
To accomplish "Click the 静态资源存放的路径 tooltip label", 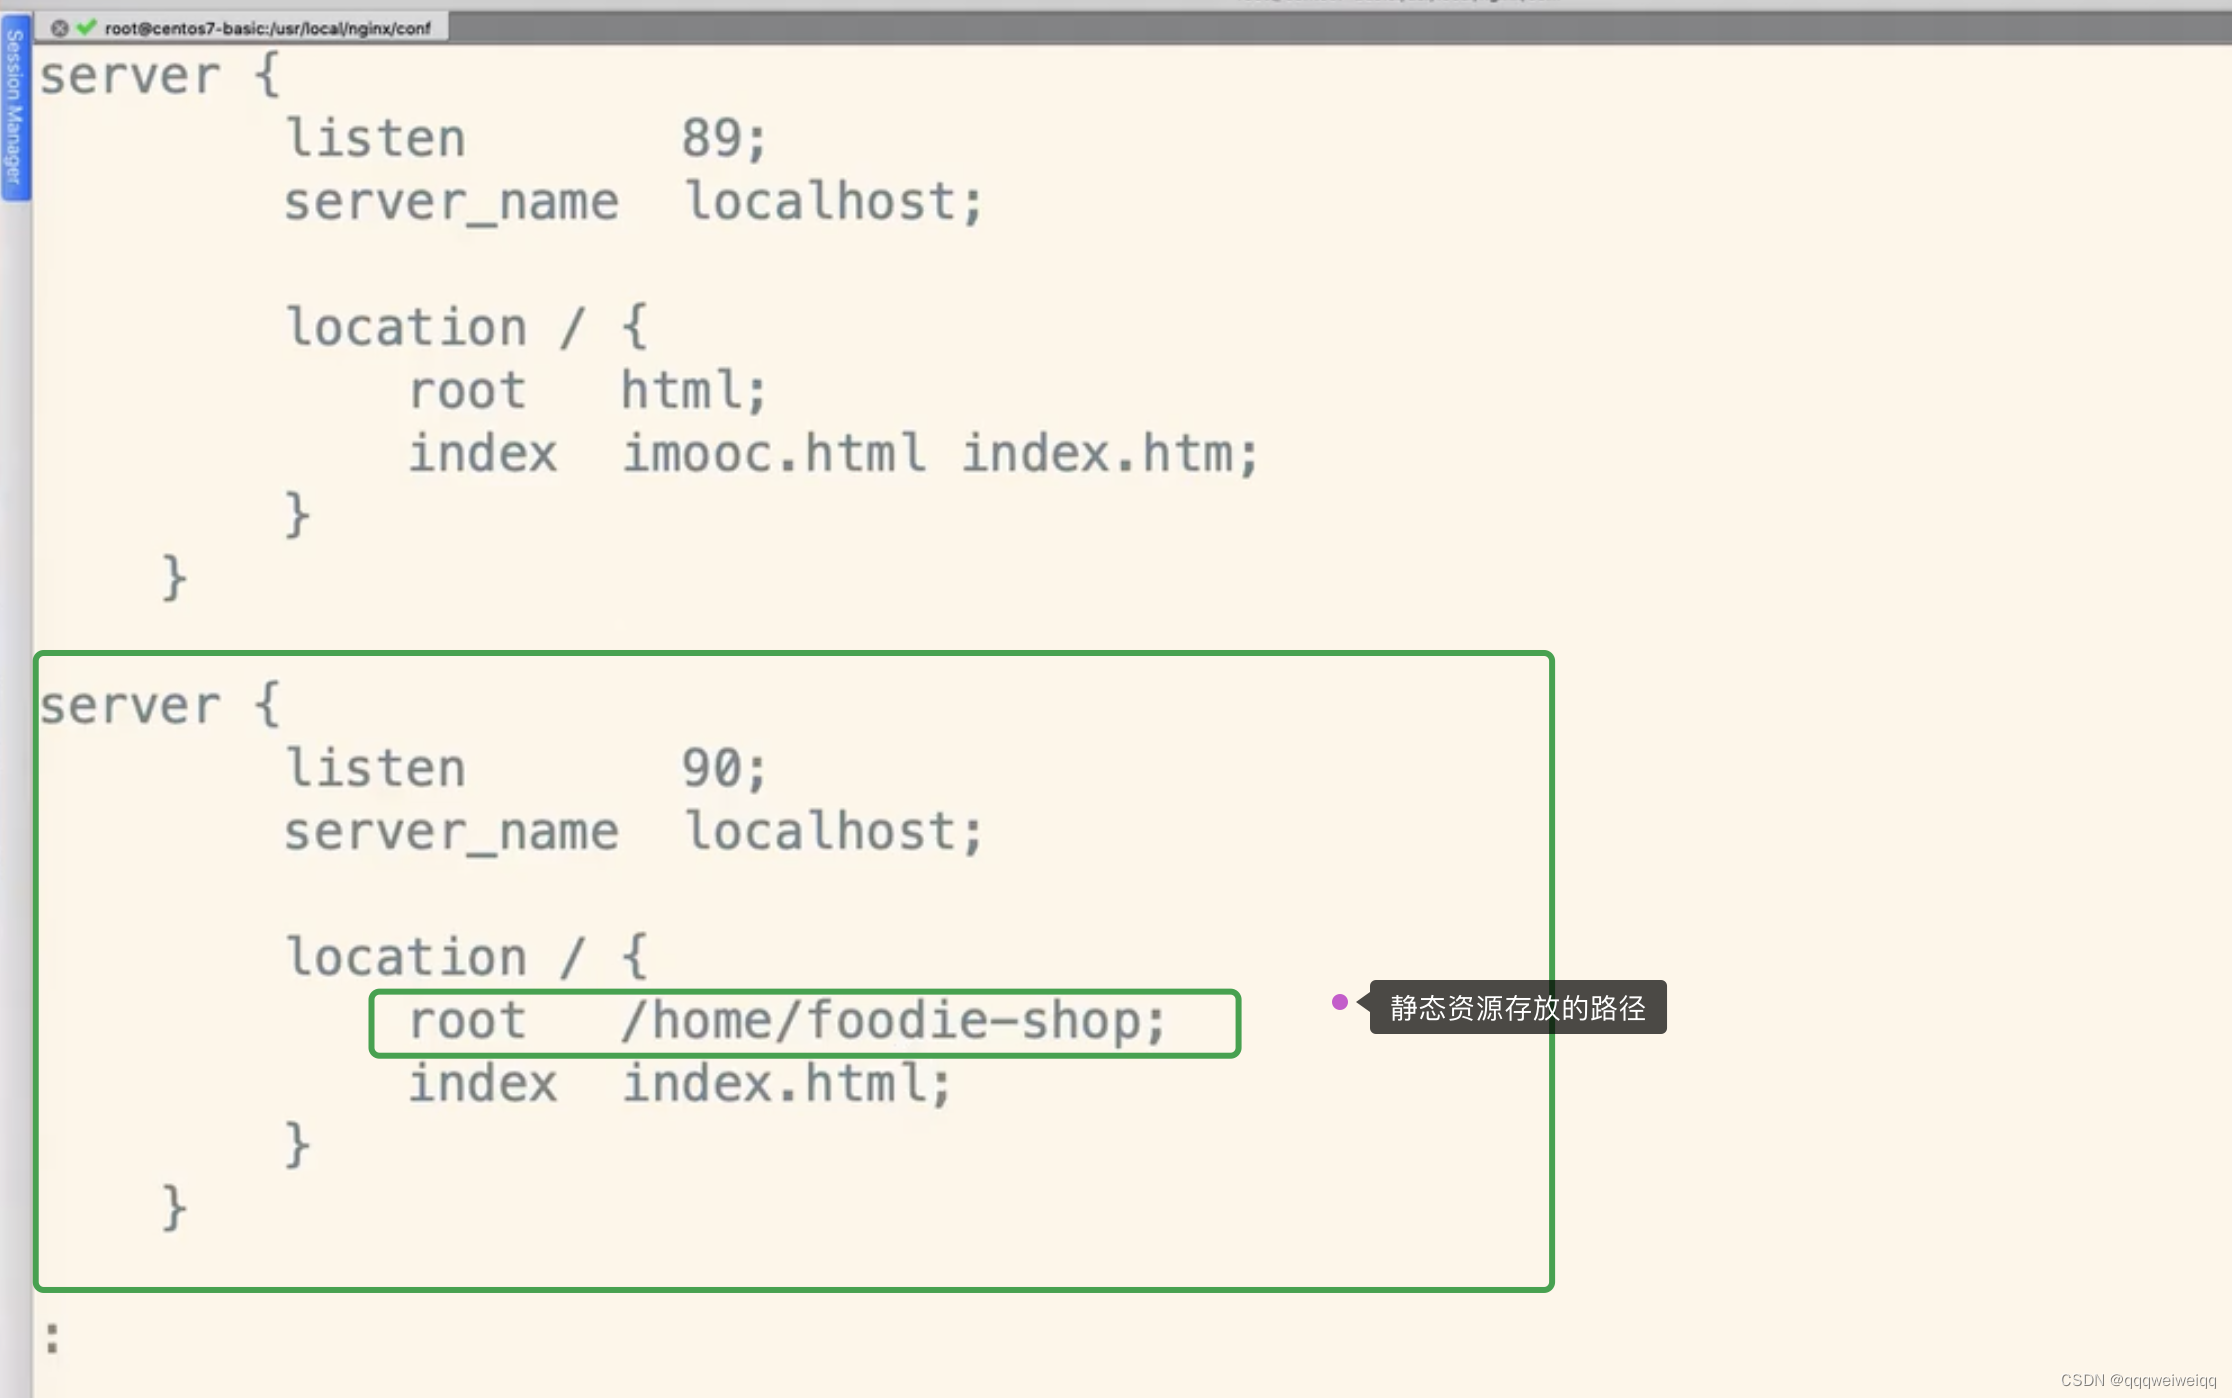I will click(x=1516, y=1008).
